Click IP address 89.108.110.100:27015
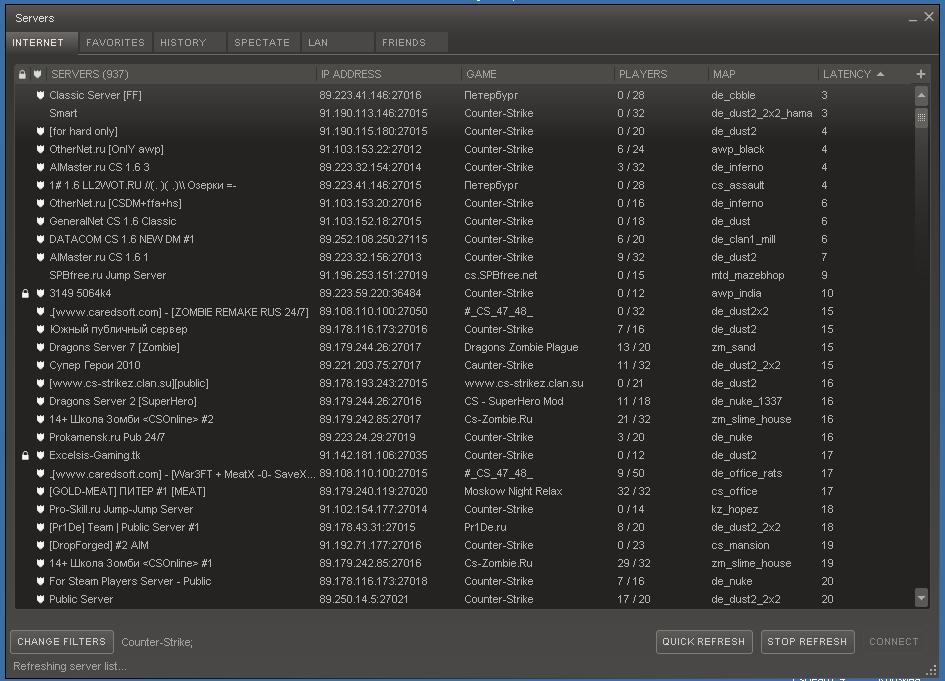Screen dimensions: 945x681 (373, 474)
